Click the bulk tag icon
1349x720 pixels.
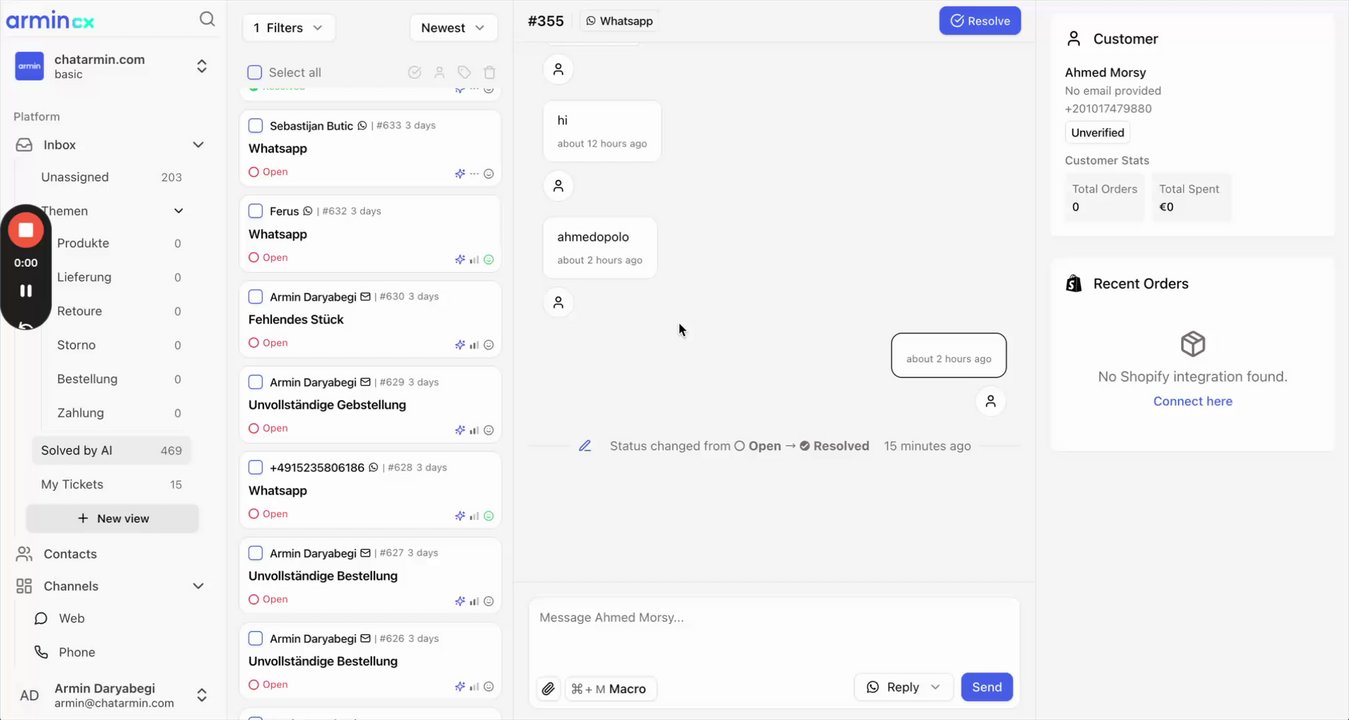point(464,73)
